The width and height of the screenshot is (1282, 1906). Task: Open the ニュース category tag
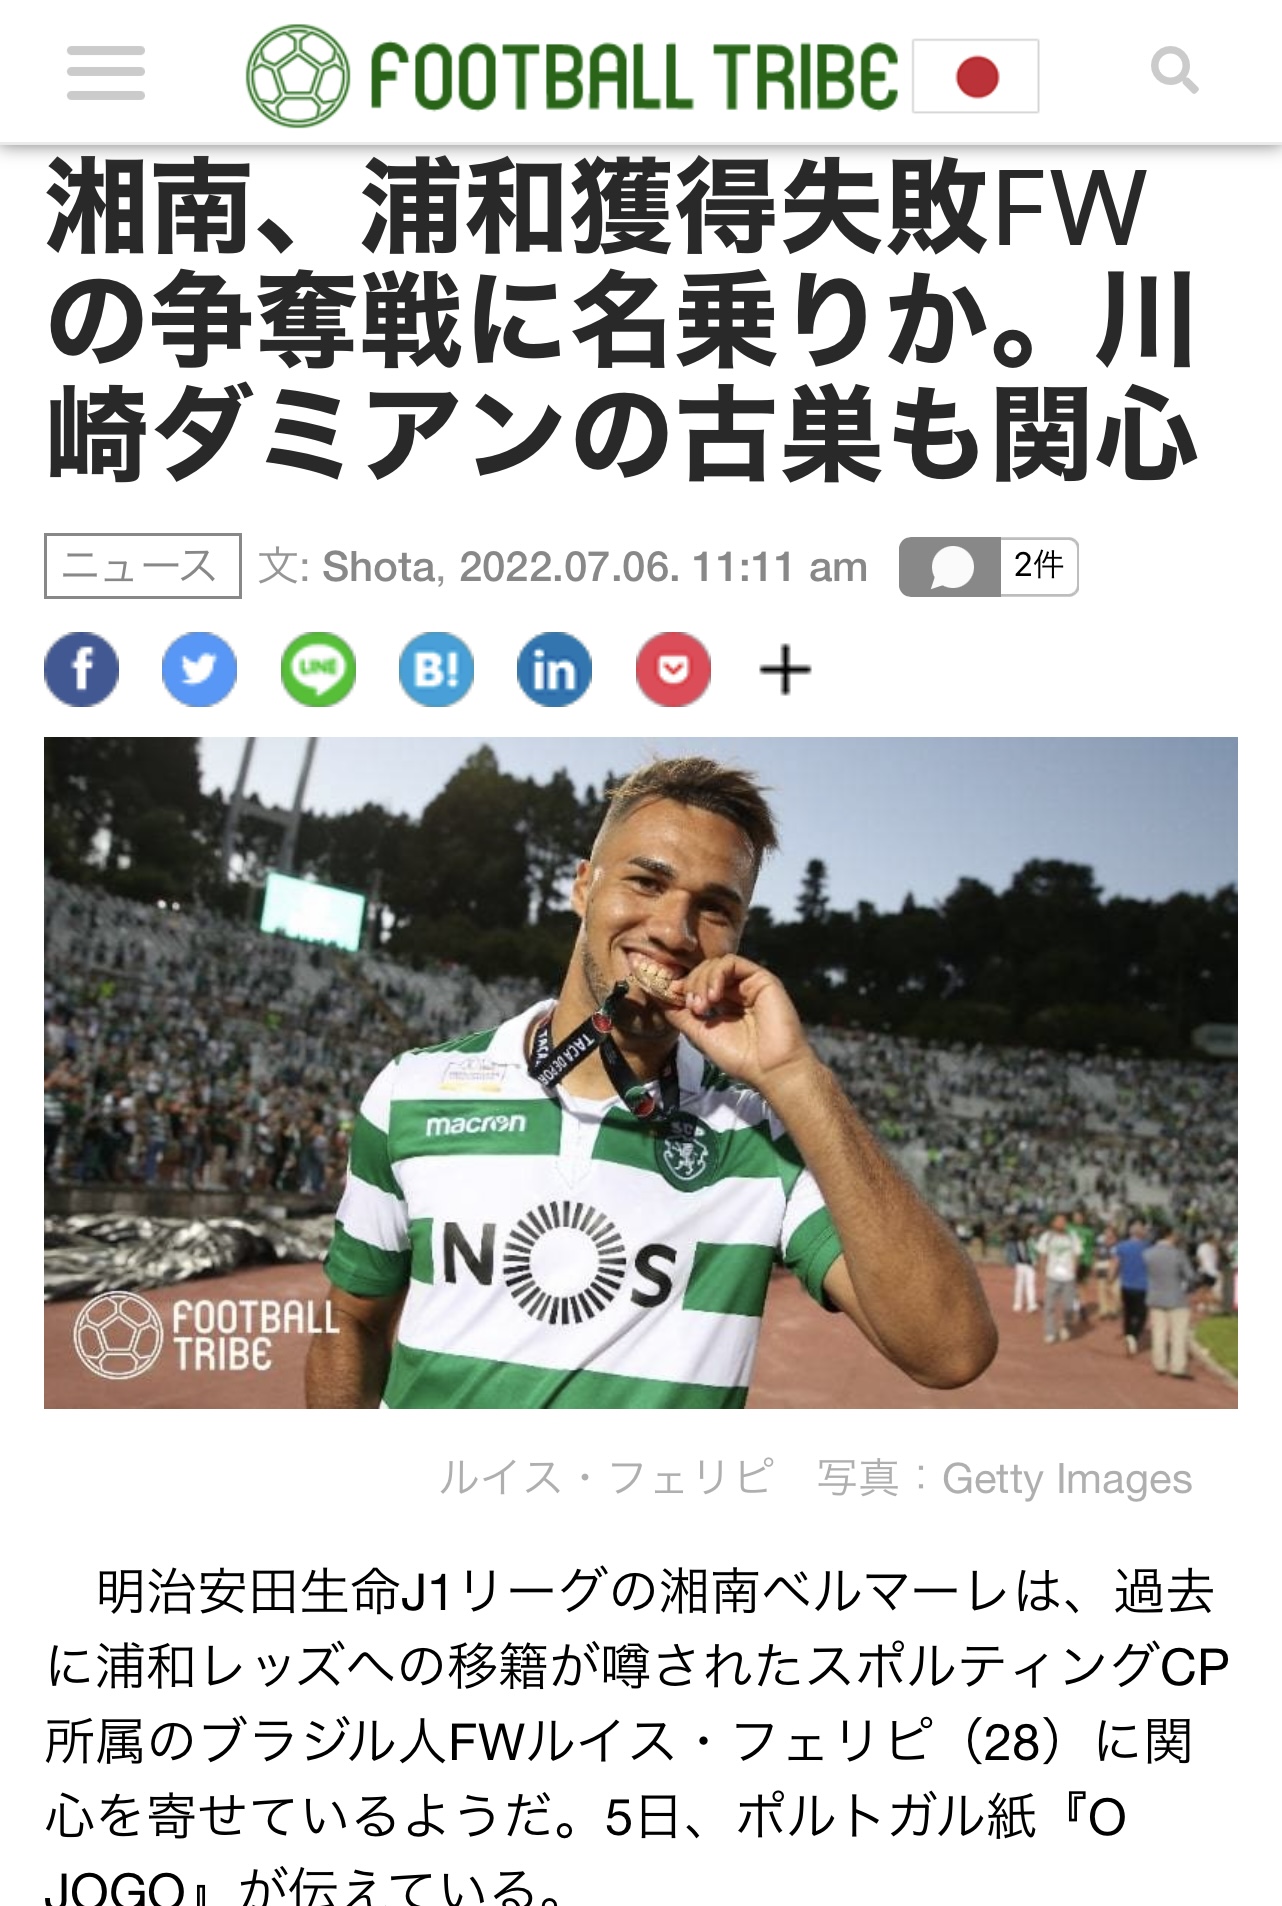[143, 566]
